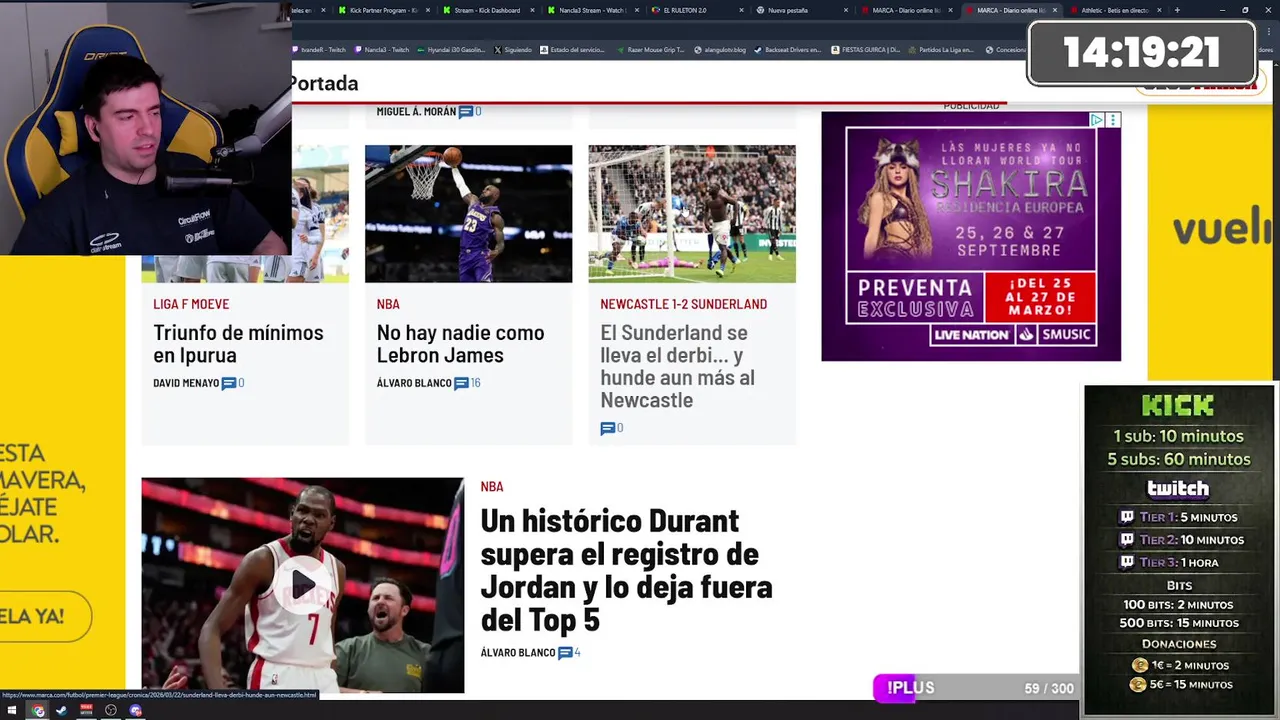Screen dimensions: 1280x720
Task: Click !PLUS progress bar overlay
Action: click(976, 688)
